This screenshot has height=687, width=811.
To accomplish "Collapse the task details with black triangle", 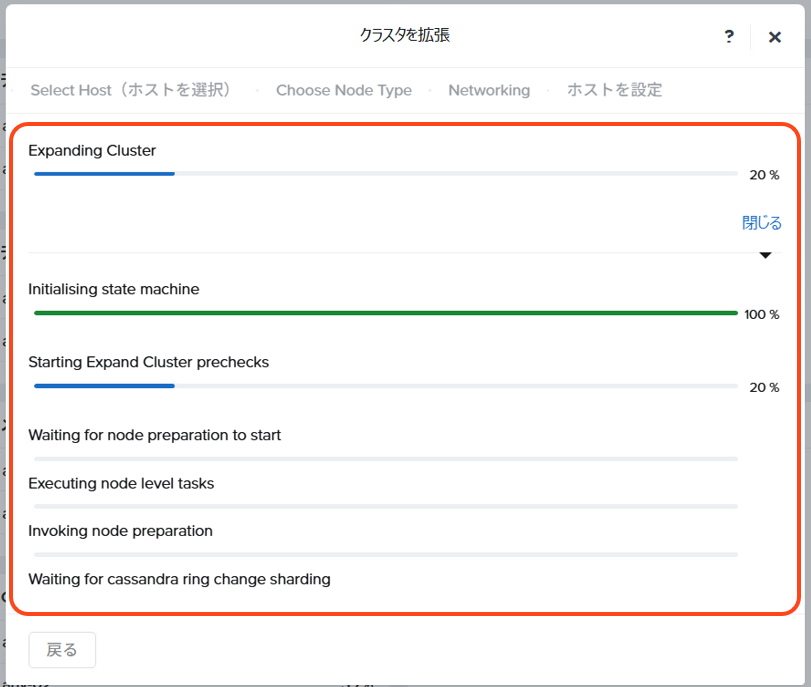I will [765, 255].
